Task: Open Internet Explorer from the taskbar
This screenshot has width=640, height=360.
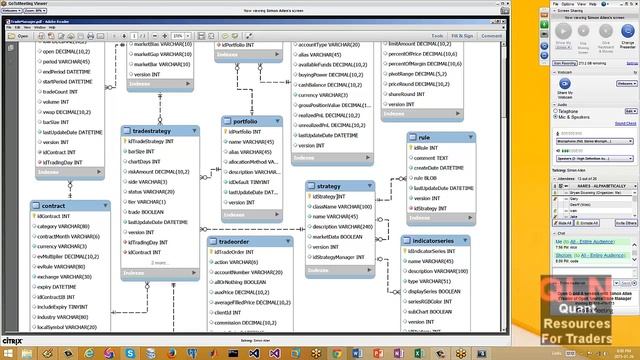Action: (89, 353)
